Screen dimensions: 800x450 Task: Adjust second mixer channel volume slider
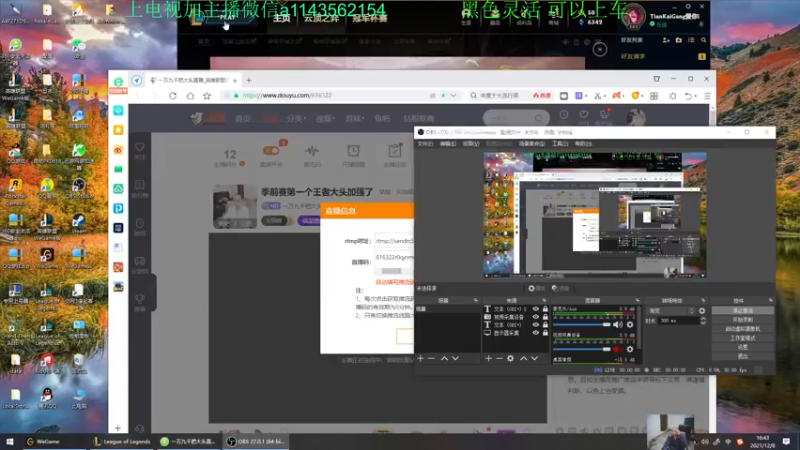click(x=582, y=349)
